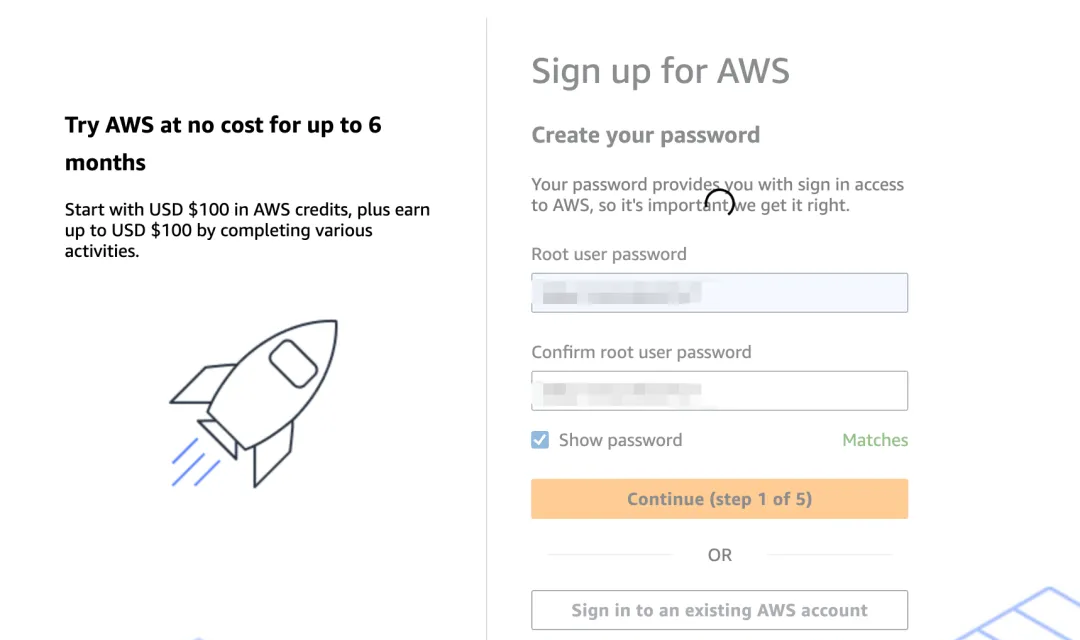Click the rocket window porthole
This screenshot has height=640, width=1080.
(293, 364)
